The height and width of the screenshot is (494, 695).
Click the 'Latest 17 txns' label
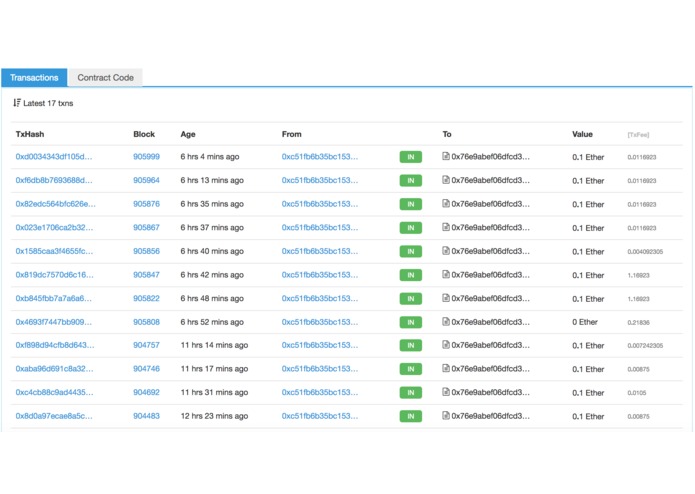pyautogui.click(x=48, y=103)
